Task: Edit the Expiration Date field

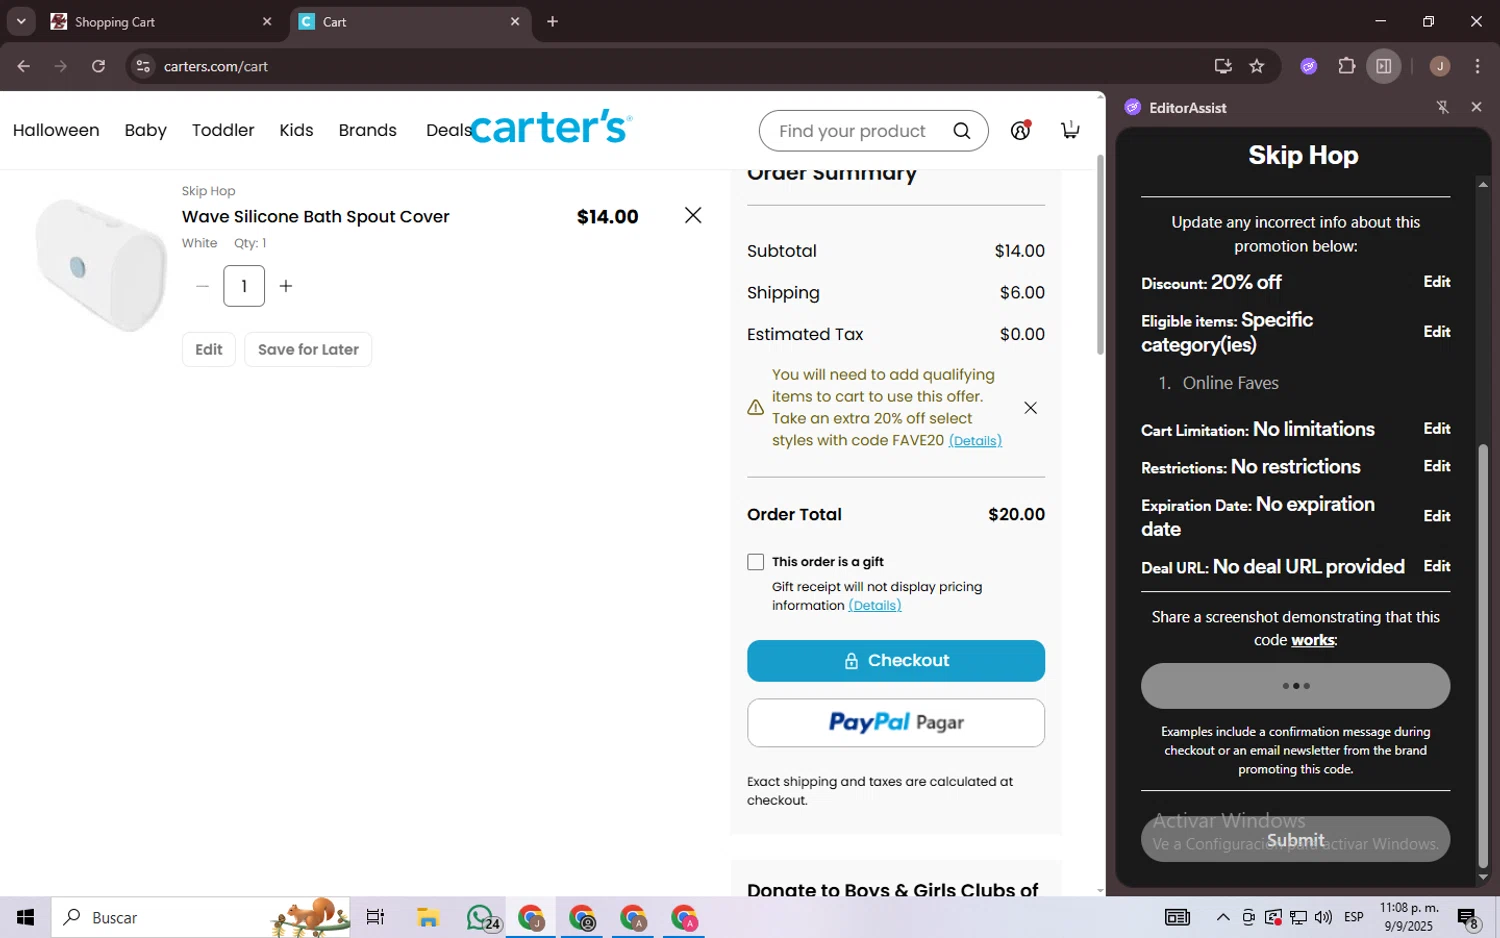Action: pos(1437,516)
